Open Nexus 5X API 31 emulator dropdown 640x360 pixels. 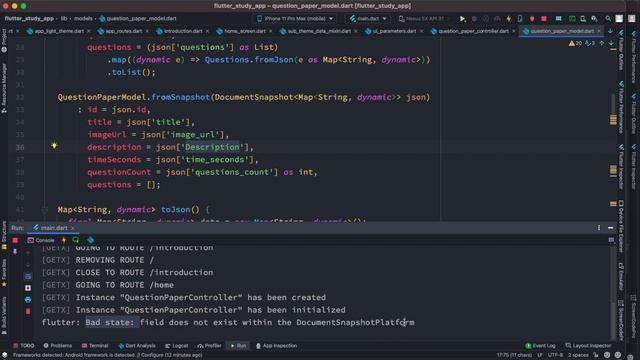422,19
